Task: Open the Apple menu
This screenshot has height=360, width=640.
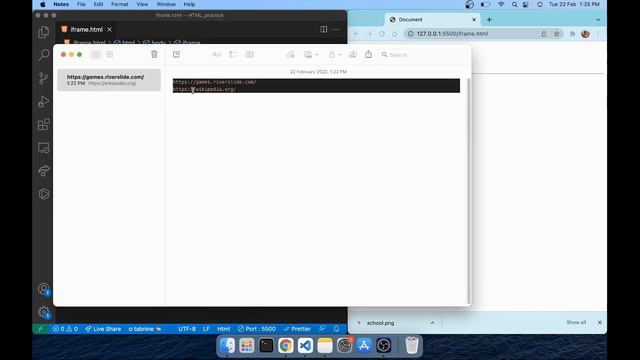Action: [x=42, y=4]
